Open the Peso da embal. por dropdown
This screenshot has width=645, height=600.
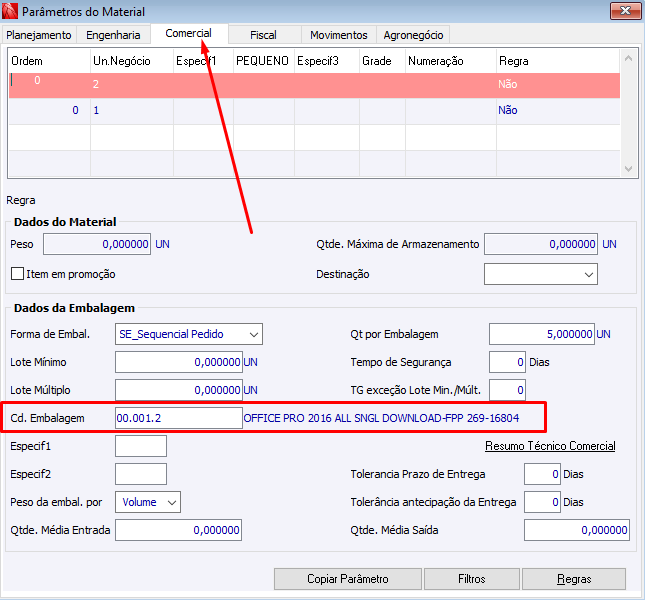pos(148,502)
